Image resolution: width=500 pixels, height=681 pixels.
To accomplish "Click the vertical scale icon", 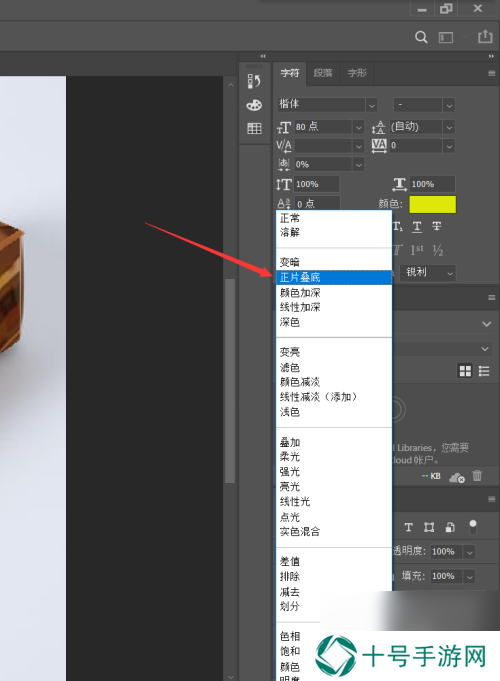I will pyautogui.click(x=284, y=184).
